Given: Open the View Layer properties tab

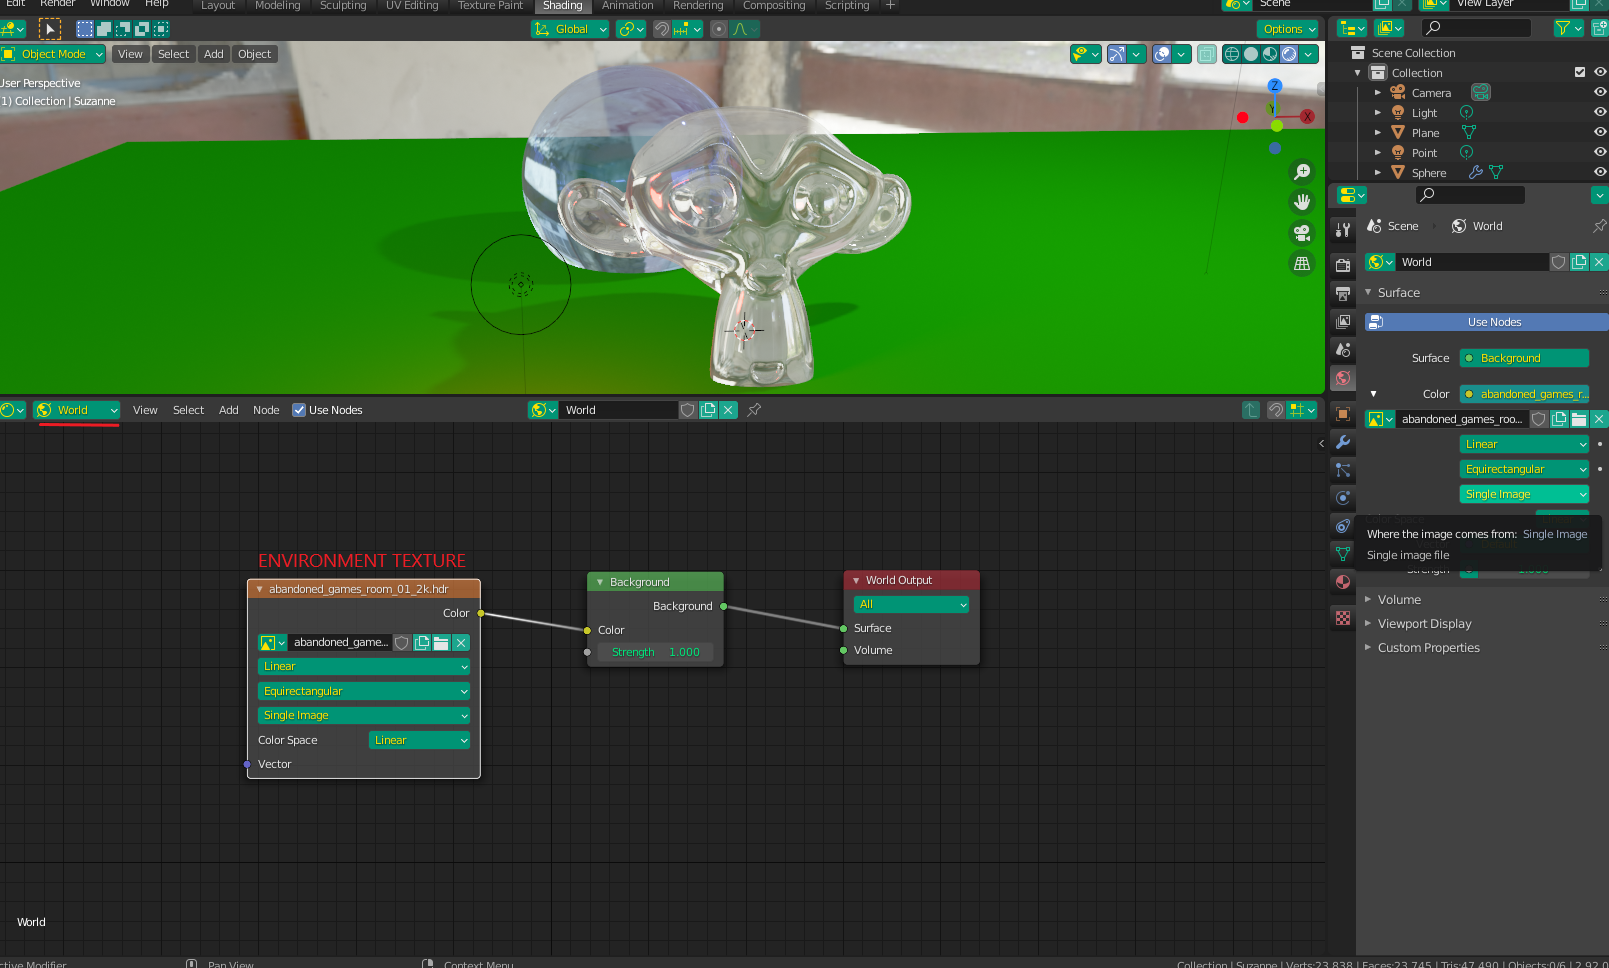Looking at the screenshot, I should [x=1343, y=321].
